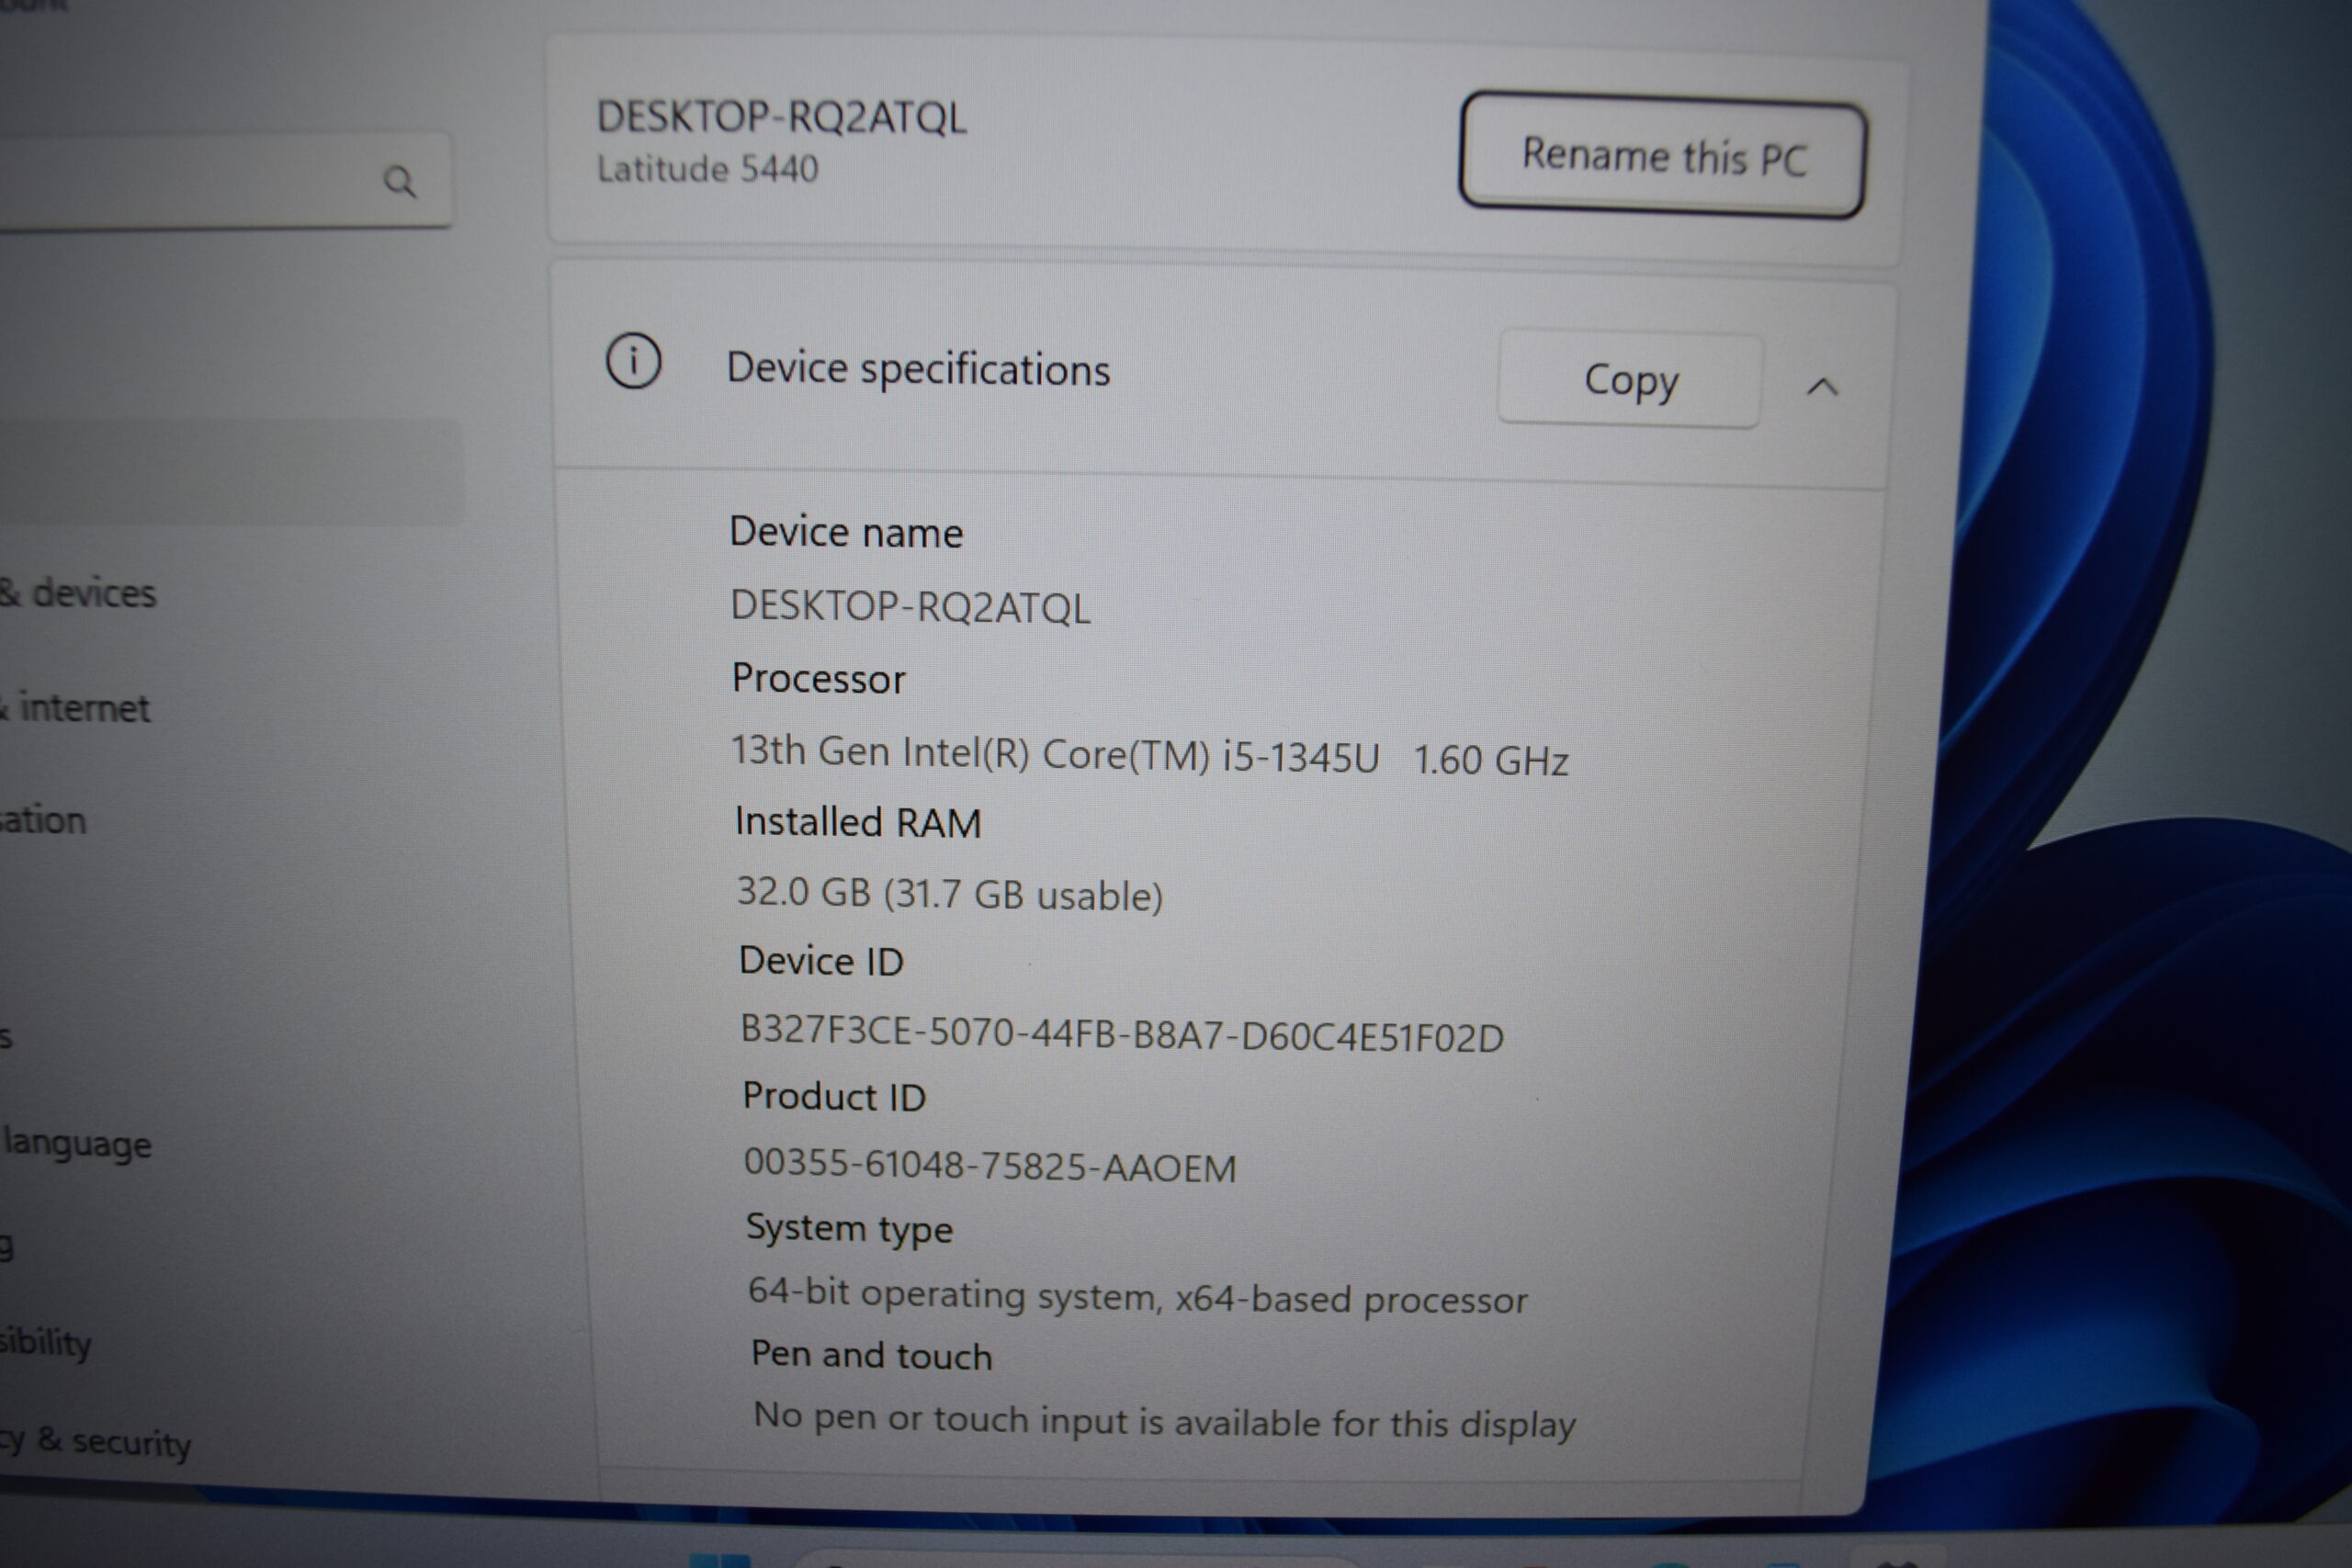The image size is (2352, 1568).
Task: Select the System type label
Action: 849,1229
